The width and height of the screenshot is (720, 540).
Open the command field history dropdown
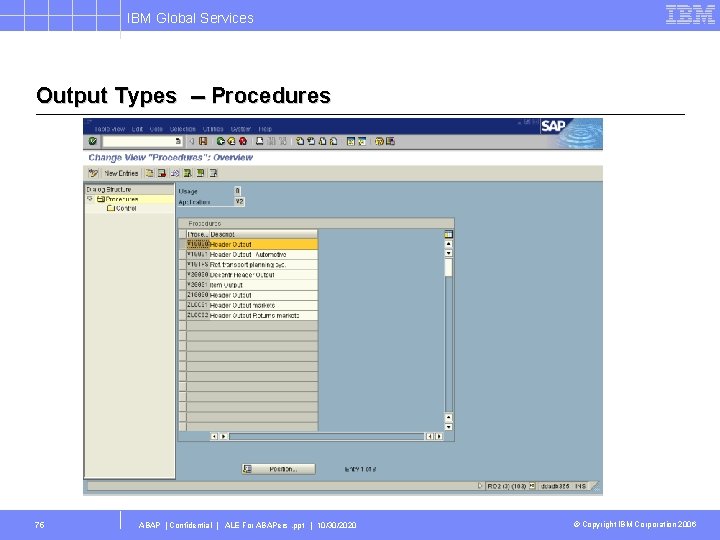click(x=178, y=141)
